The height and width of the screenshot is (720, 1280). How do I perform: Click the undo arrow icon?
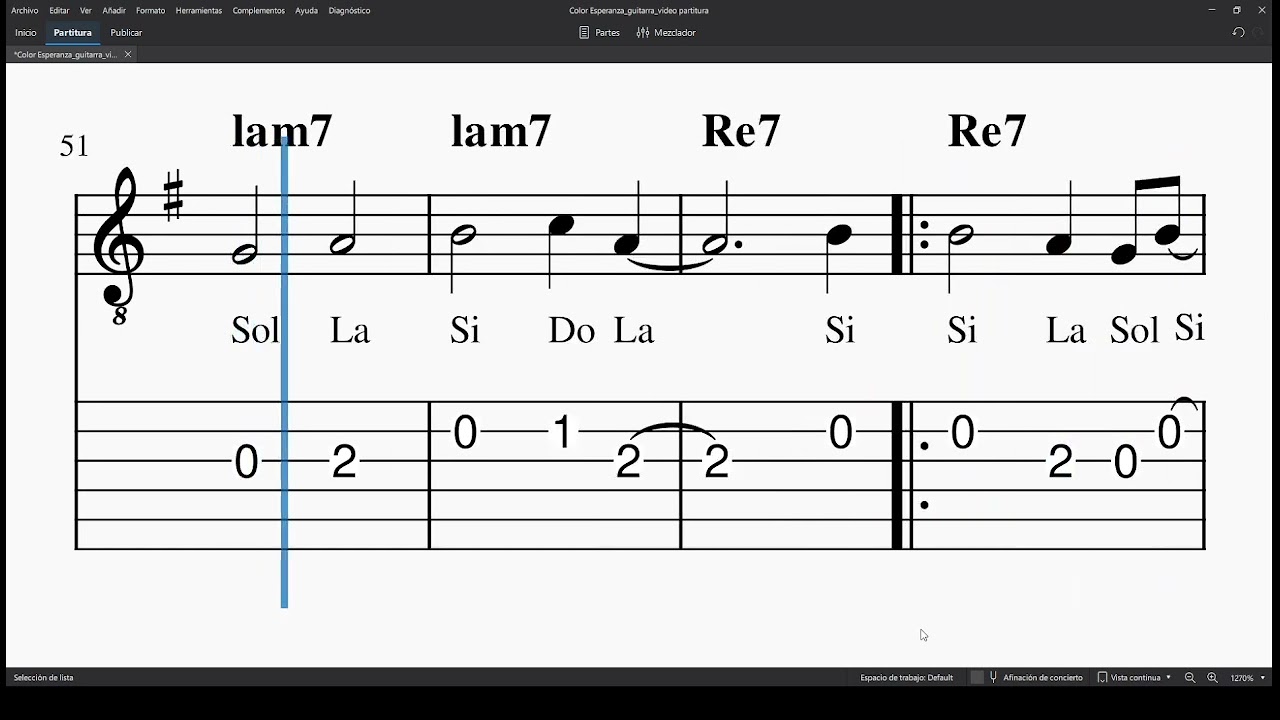pos(1238,32)
